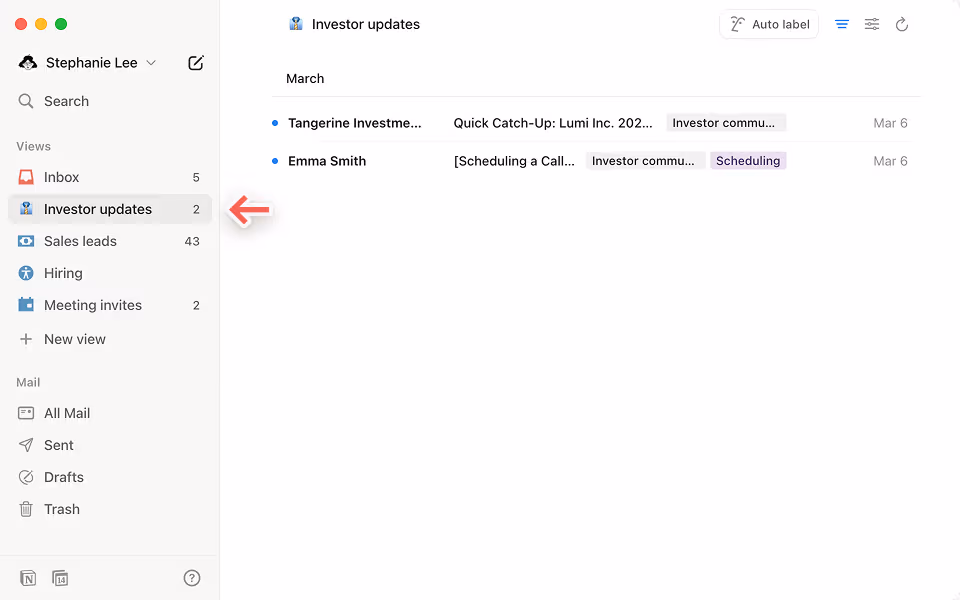Open Notion Calendar from the sidebar footer

(60, 578)
